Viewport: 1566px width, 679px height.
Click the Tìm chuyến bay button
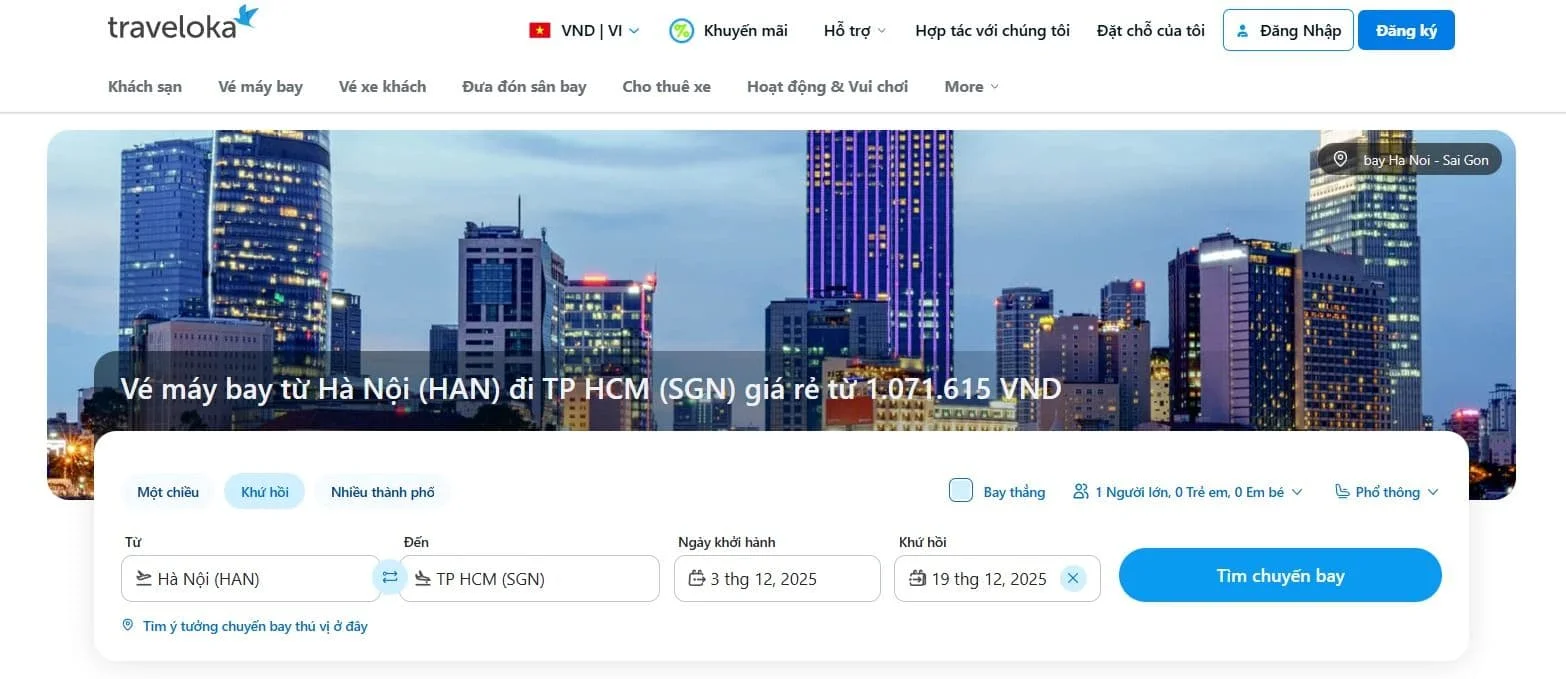pos(1280,575)
